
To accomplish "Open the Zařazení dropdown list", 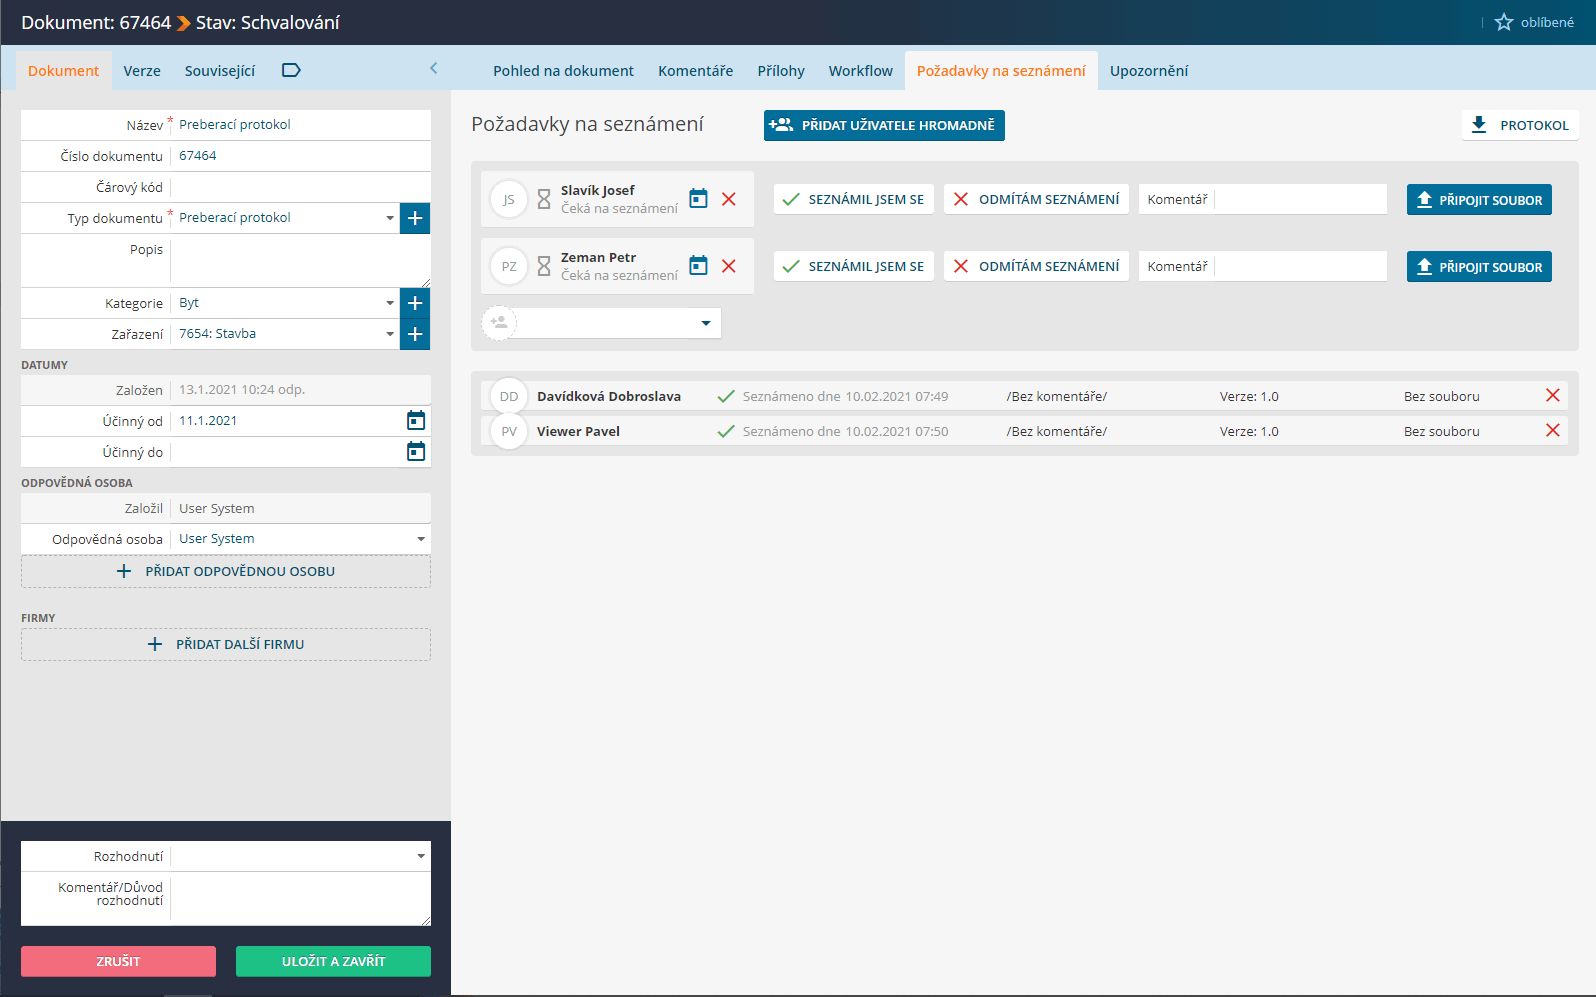I will click(x=389, y=334).
